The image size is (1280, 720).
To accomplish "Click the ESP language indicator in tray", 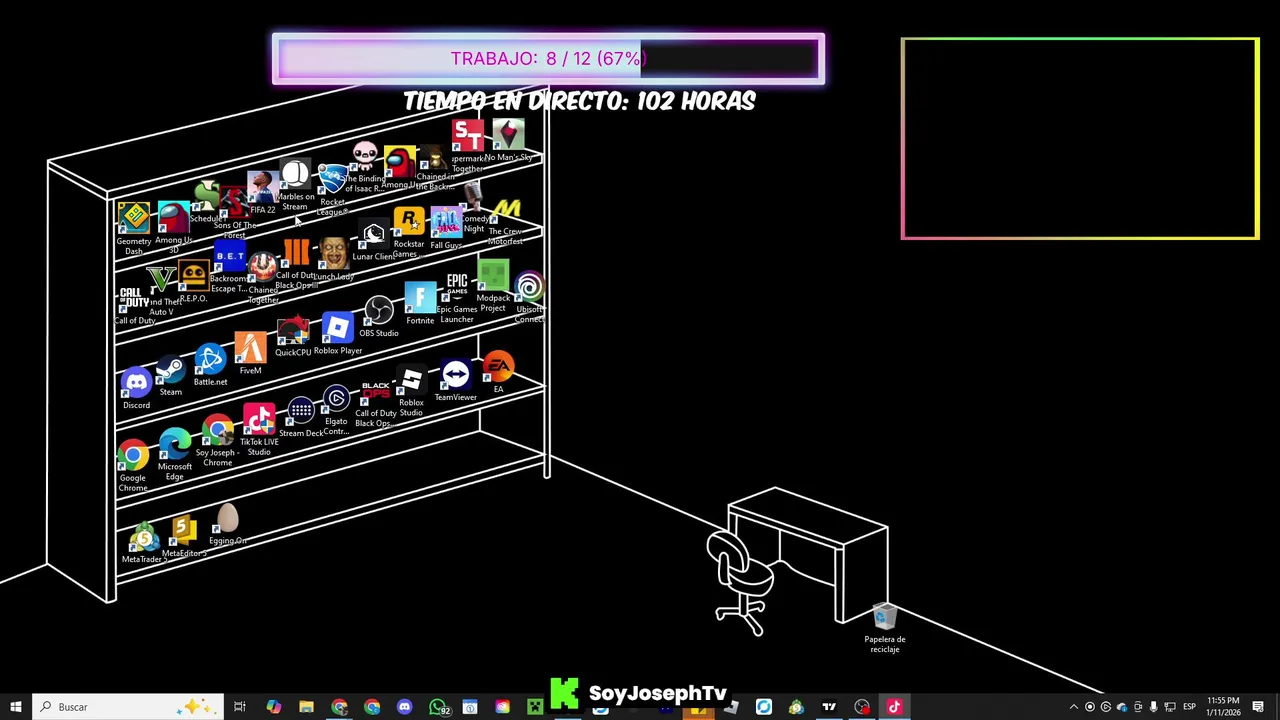I will click(x=1189, y=707).
